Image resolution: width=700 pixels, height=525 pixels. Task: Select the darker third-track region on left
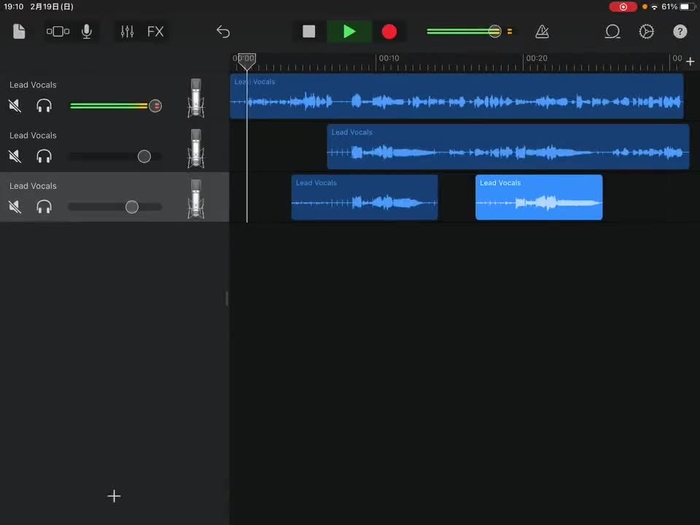click(365, 197)
